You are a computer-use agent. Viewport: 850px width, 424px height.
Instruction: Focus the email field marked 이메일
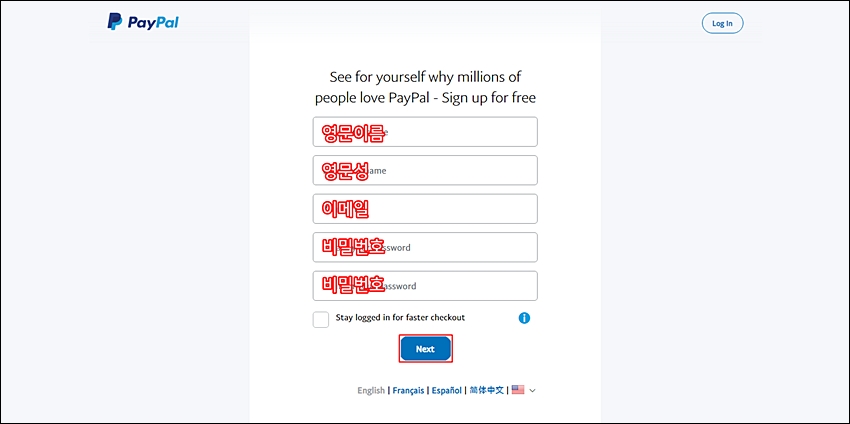pos(425,209)
